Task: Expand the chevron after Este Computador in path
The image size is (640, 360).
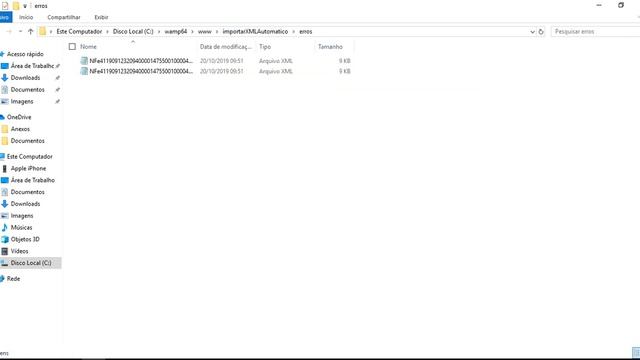Action: (x=108, y=31)
